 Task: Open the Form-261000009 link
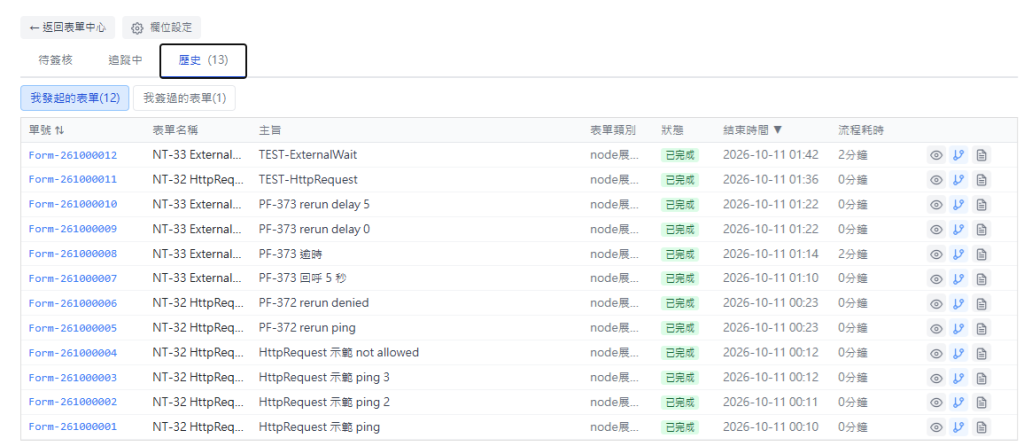[x=73, y=230]
